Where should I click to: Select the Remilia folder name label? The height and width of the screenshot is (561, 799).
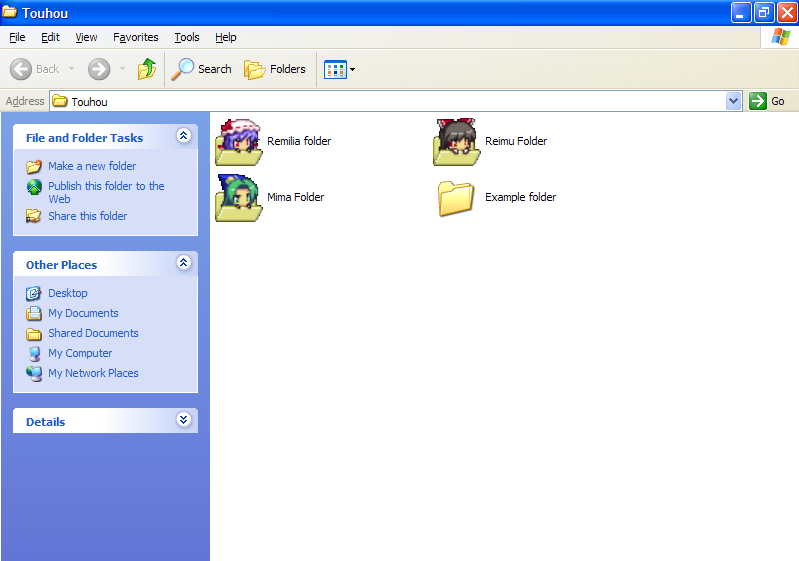click(x=299, y=141)
